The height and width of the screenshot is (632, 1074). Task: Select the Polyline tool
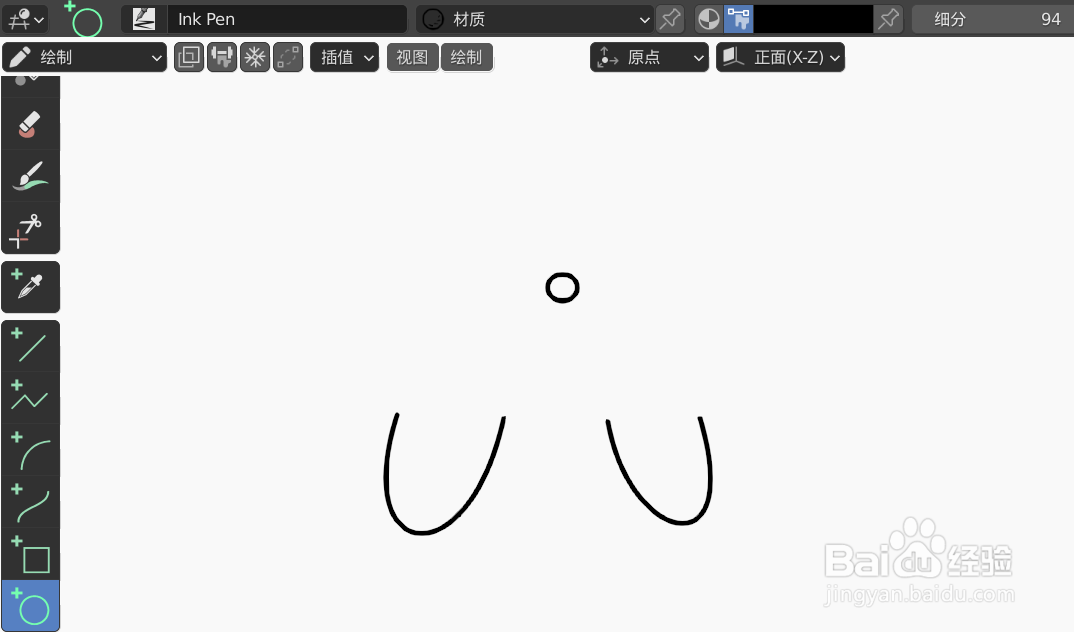30,398
